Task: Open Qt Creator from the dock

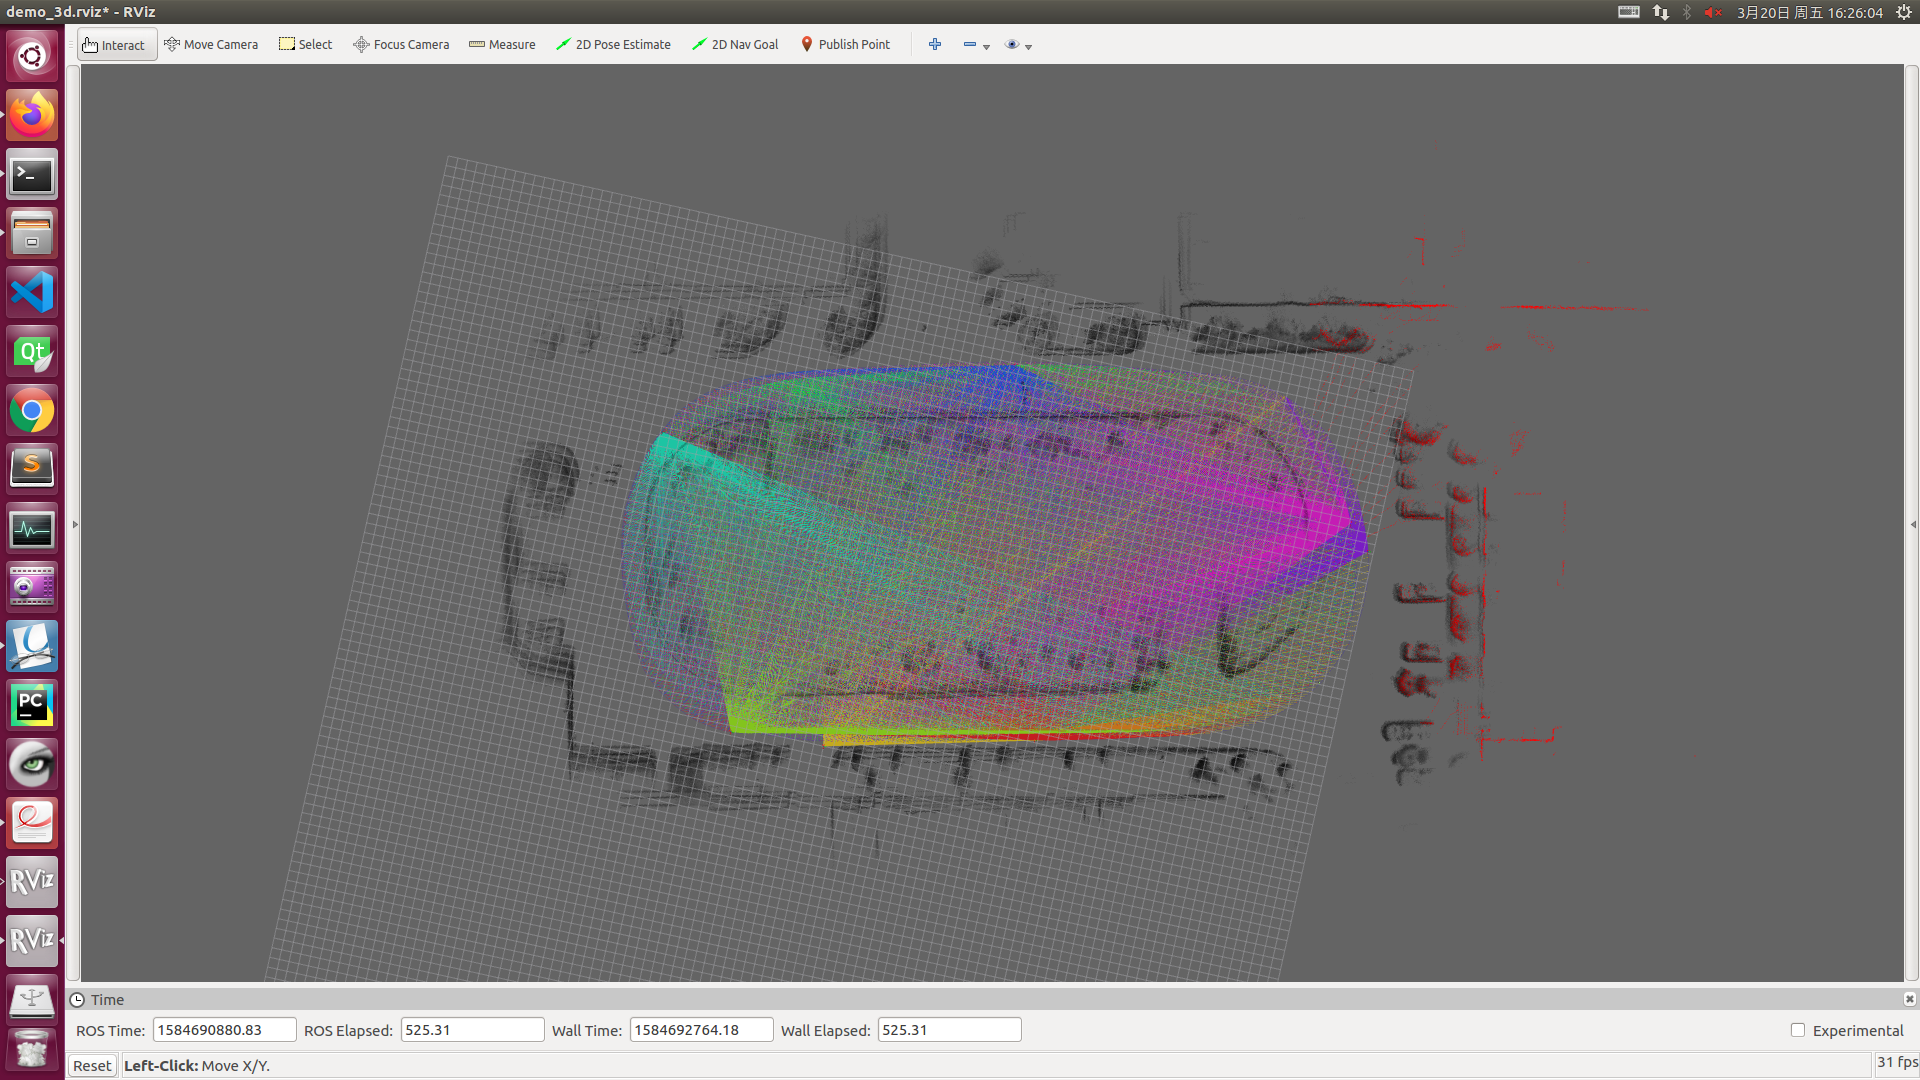Action: 32,352
